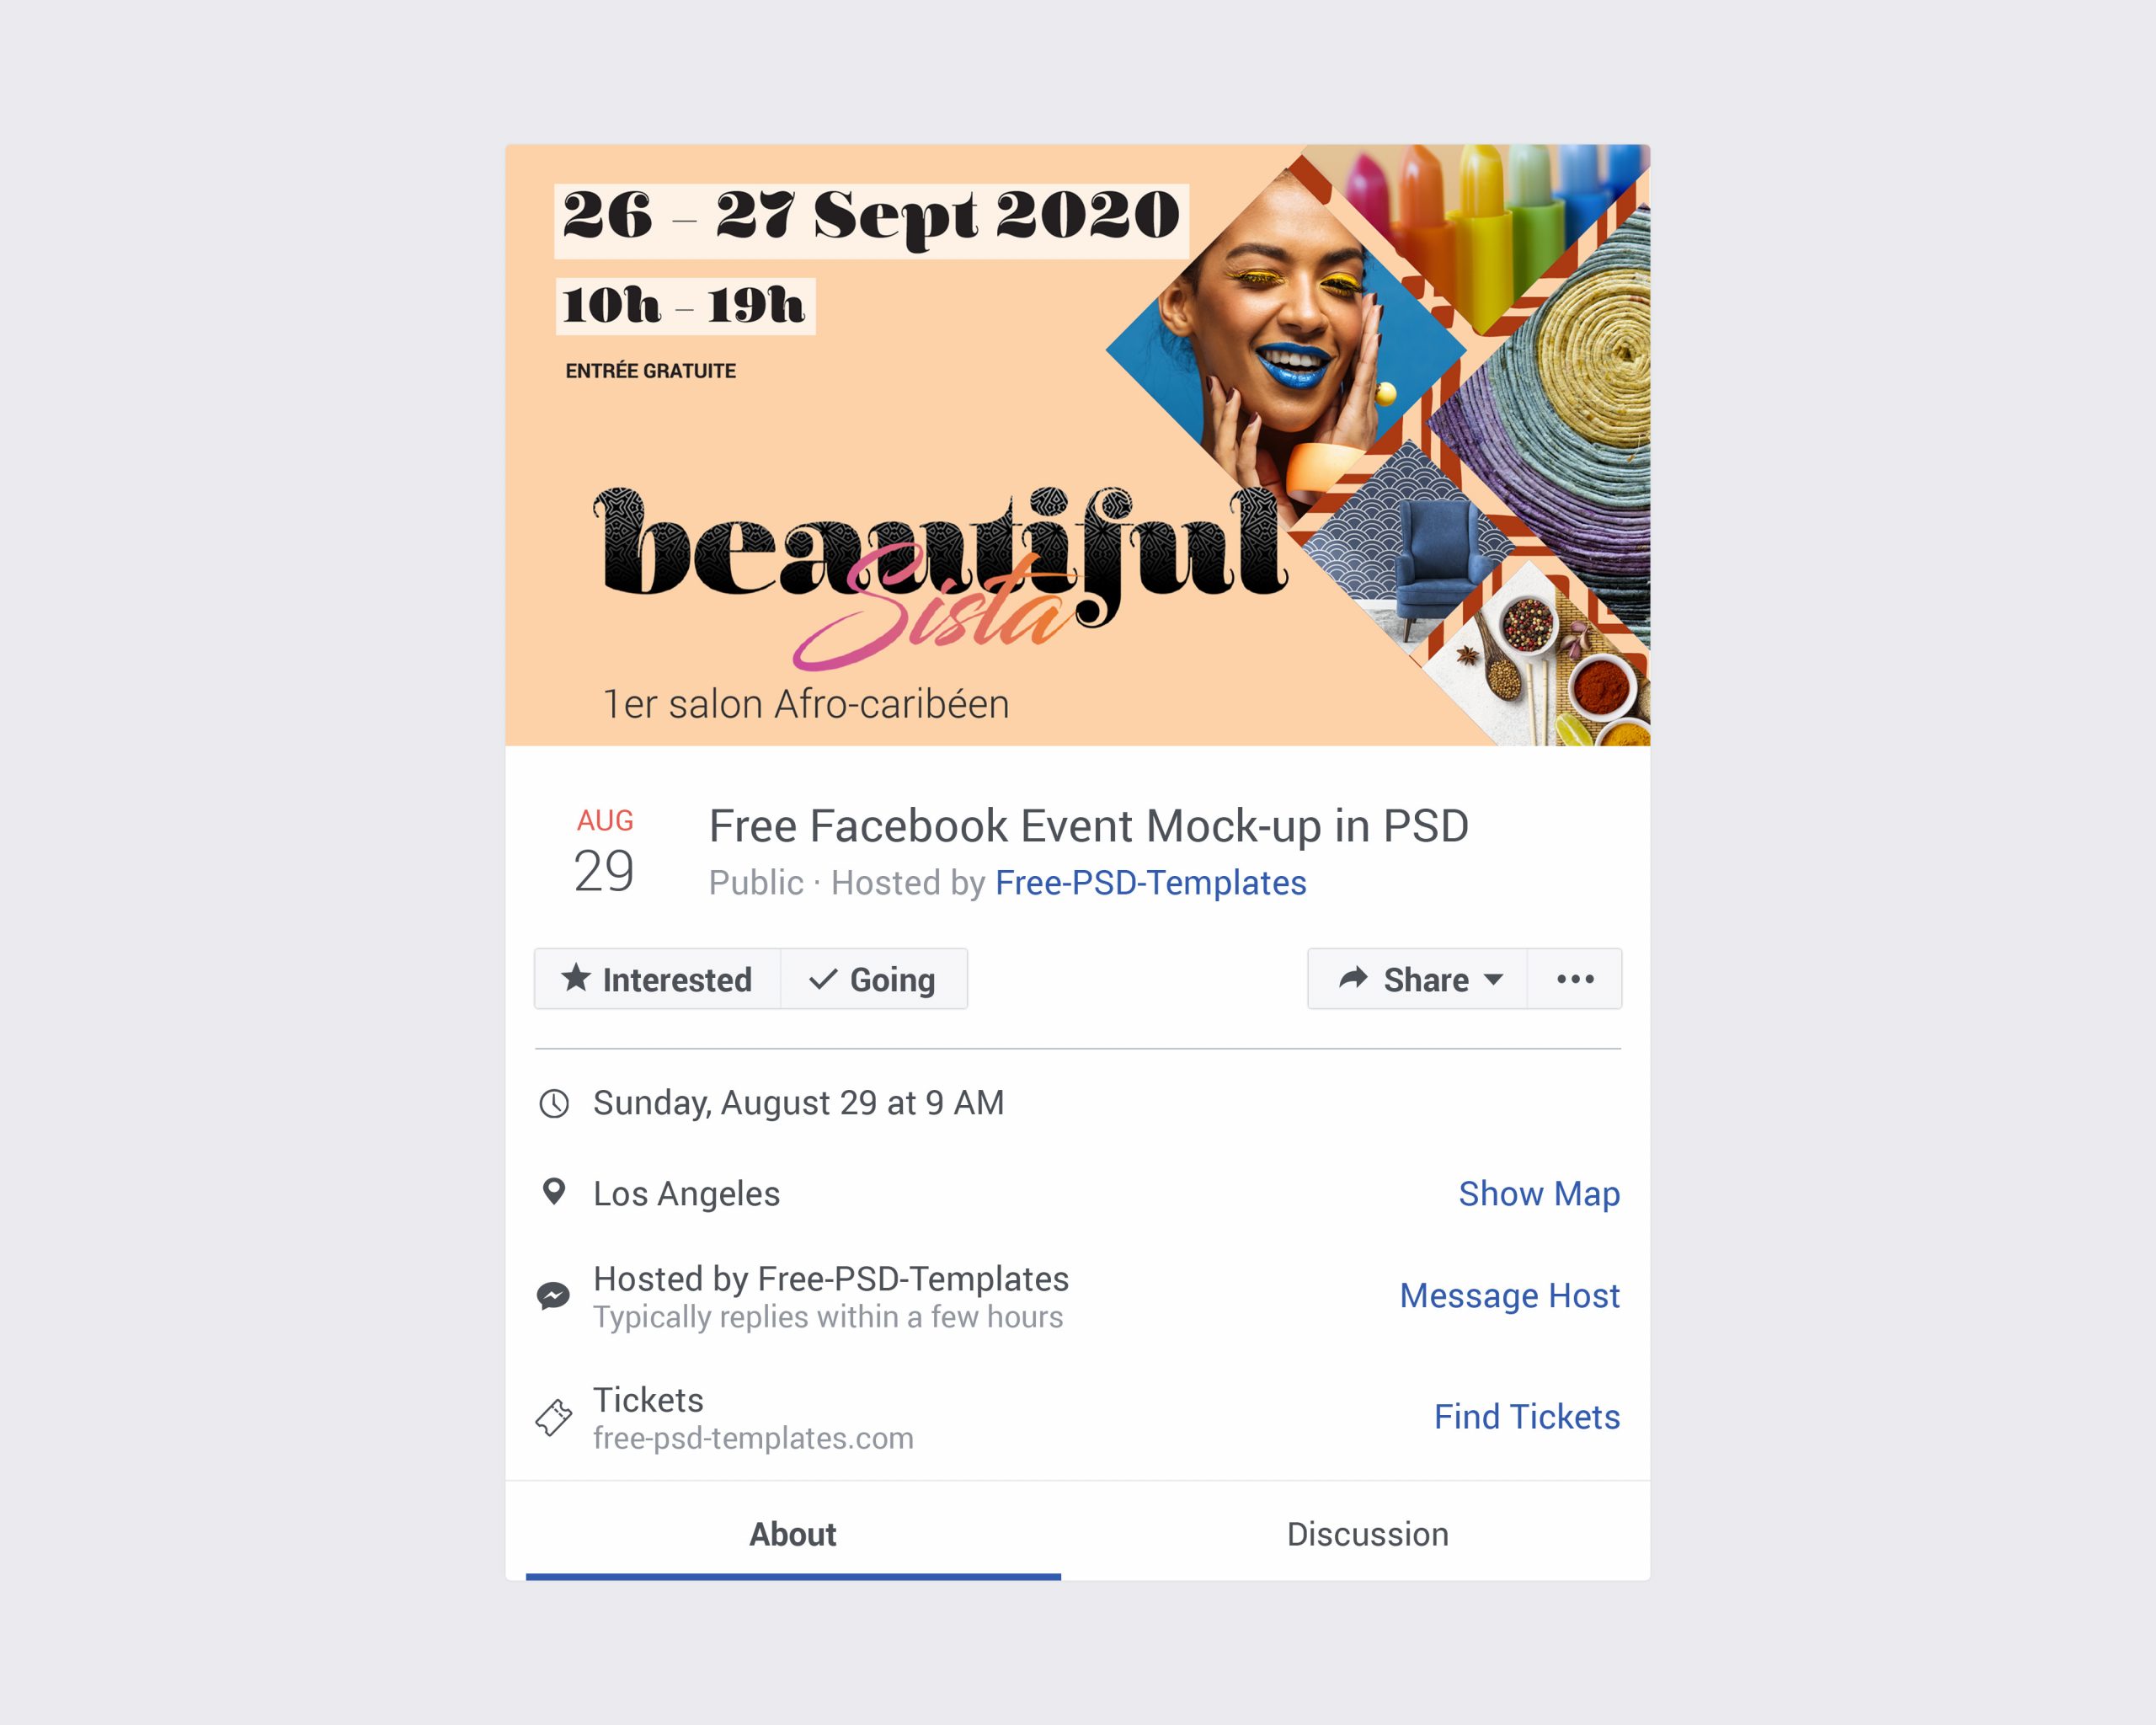
Task: Click the star icon on Interested
Action: [575, 977]
